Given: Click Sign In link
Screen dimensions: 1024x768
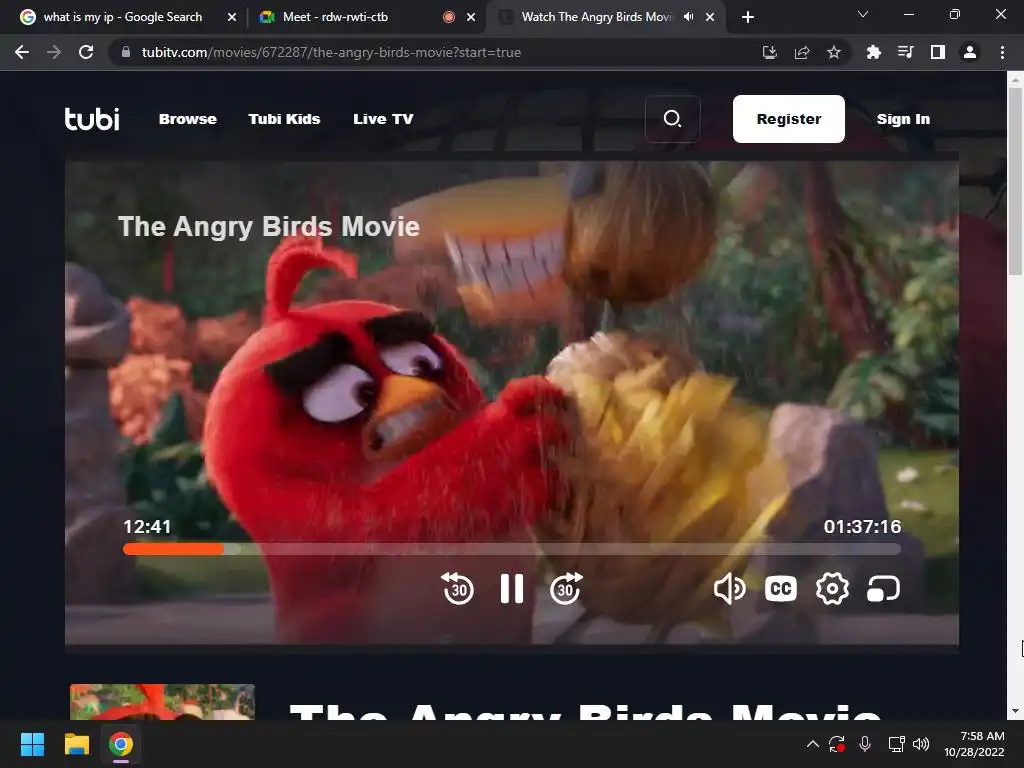Looking at the screenshot, I should click(903, 119).
